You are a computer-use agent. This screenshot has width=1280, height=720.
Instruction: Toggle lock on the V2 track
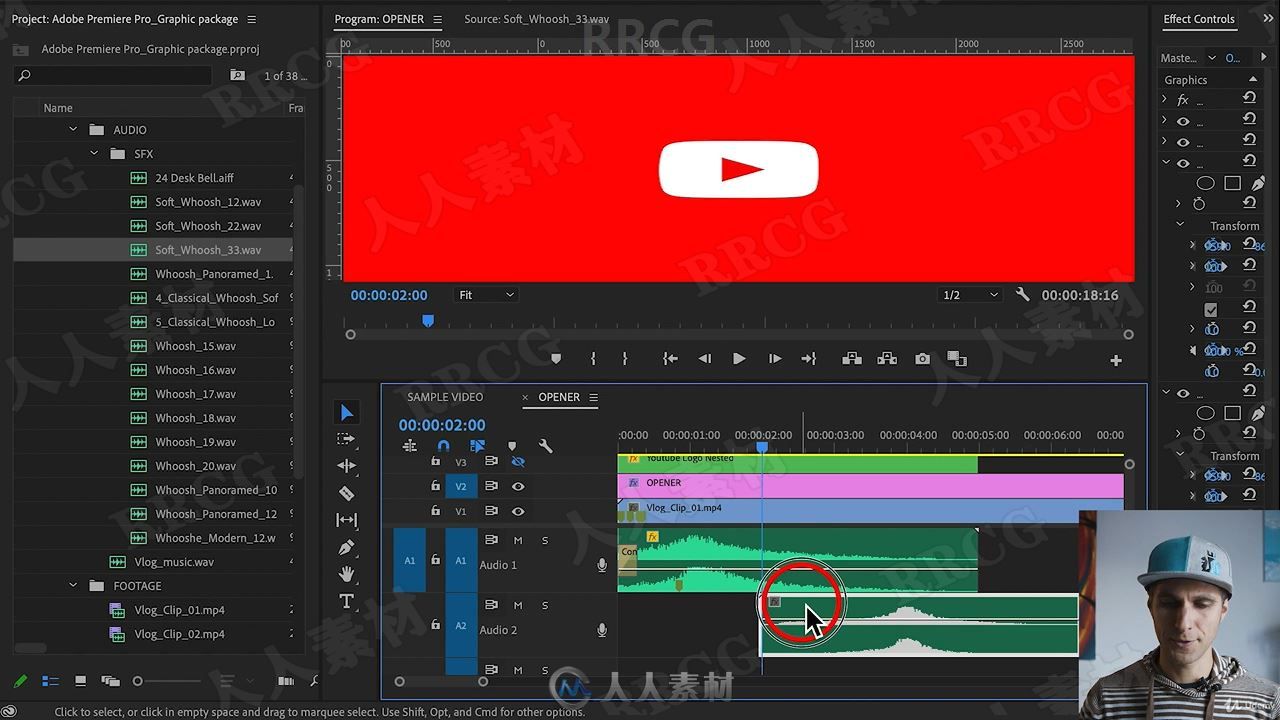[x=435, y=486]
